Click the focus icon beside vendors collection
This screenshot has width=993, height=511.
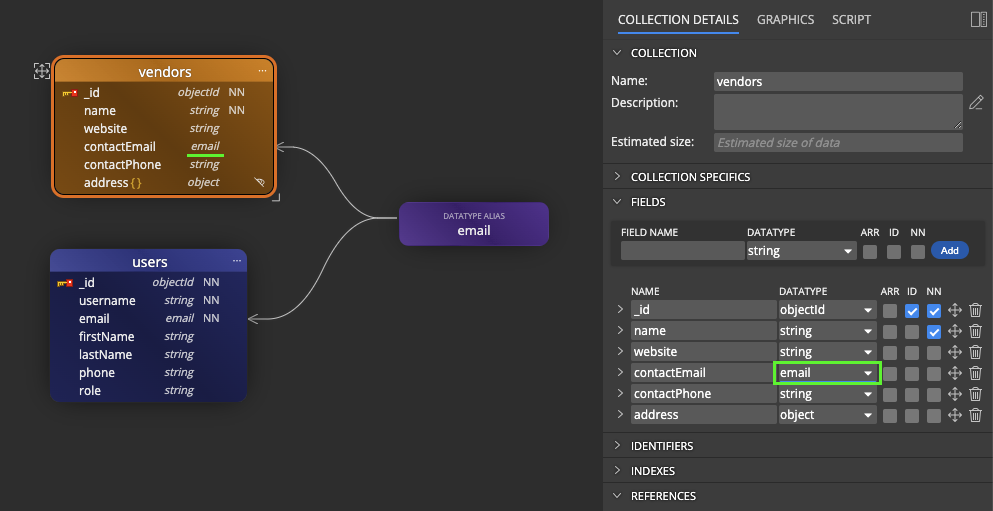tap(42, 71)
